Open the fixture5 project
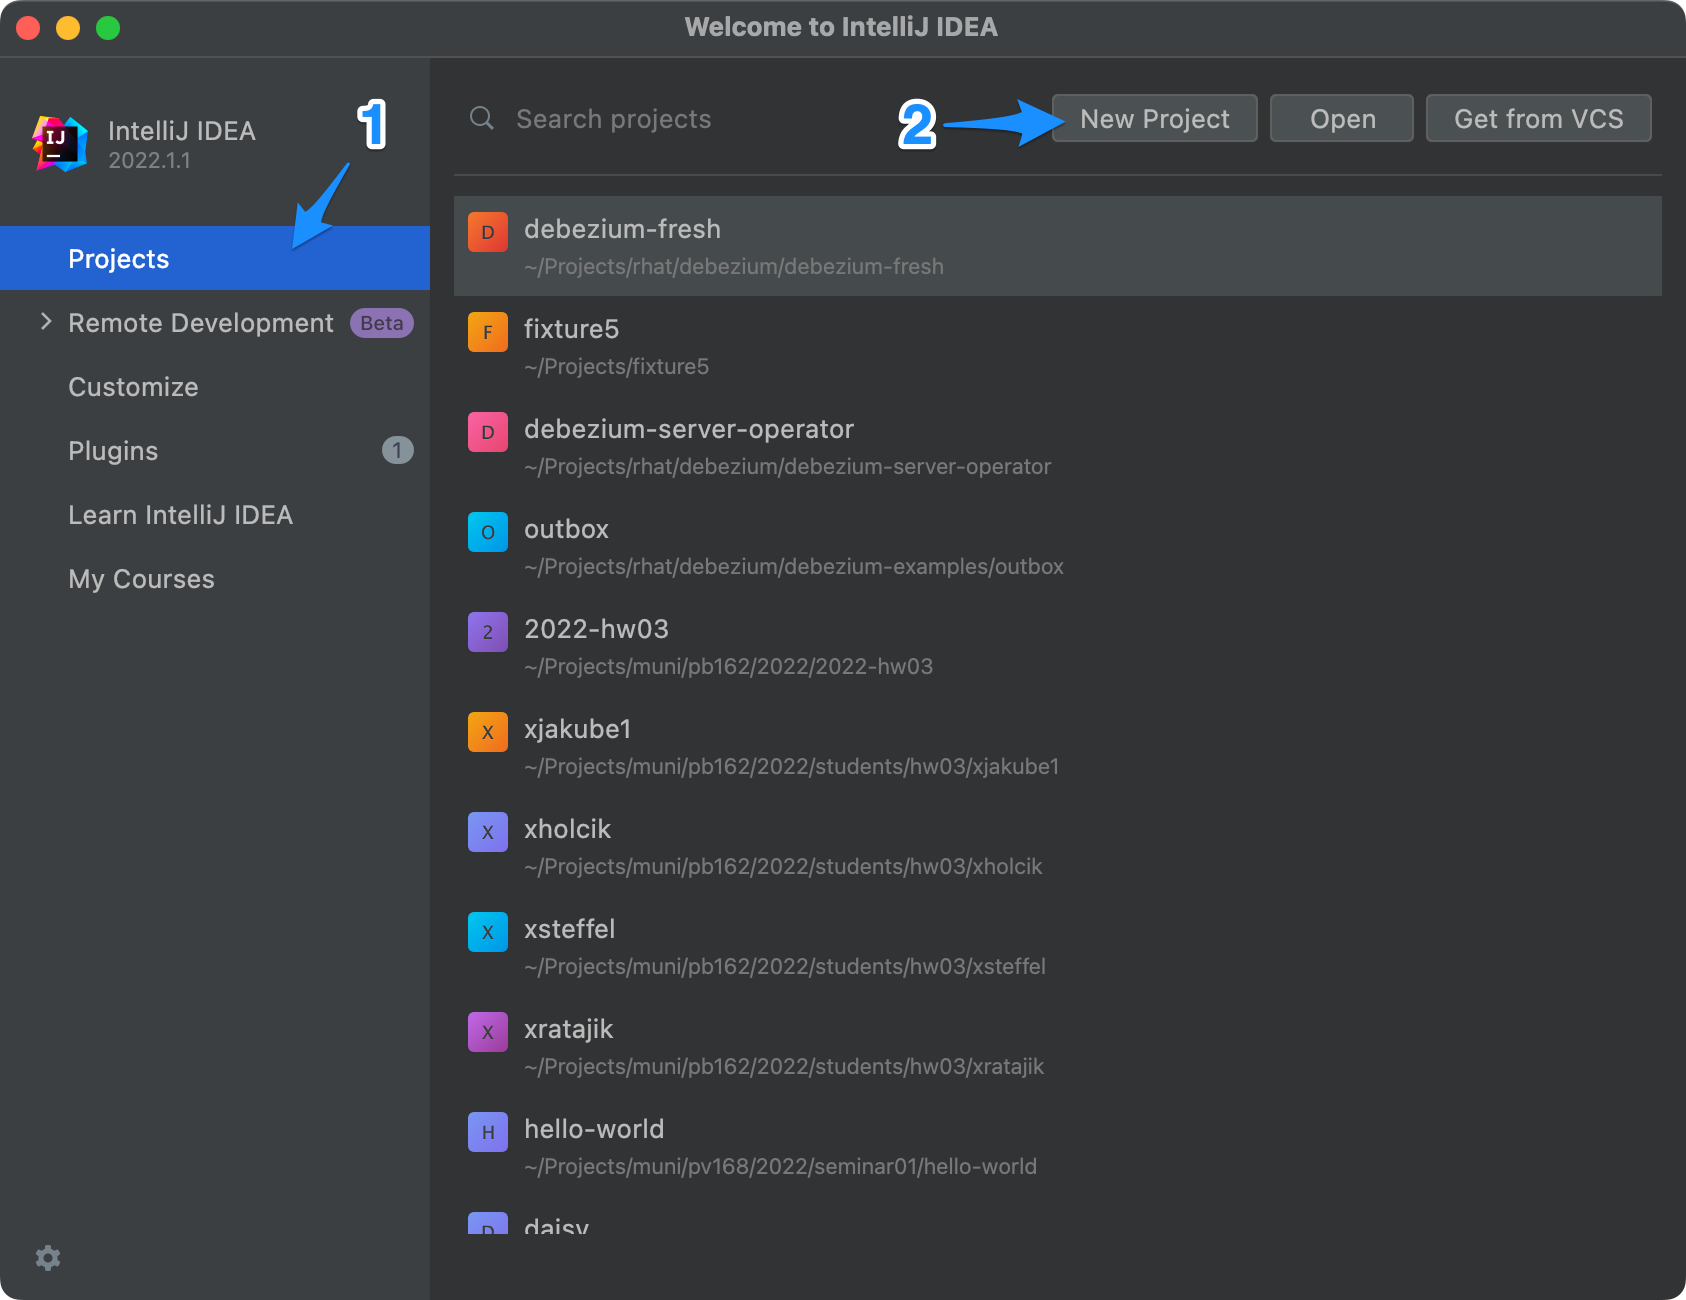 tap(1058, 346)
